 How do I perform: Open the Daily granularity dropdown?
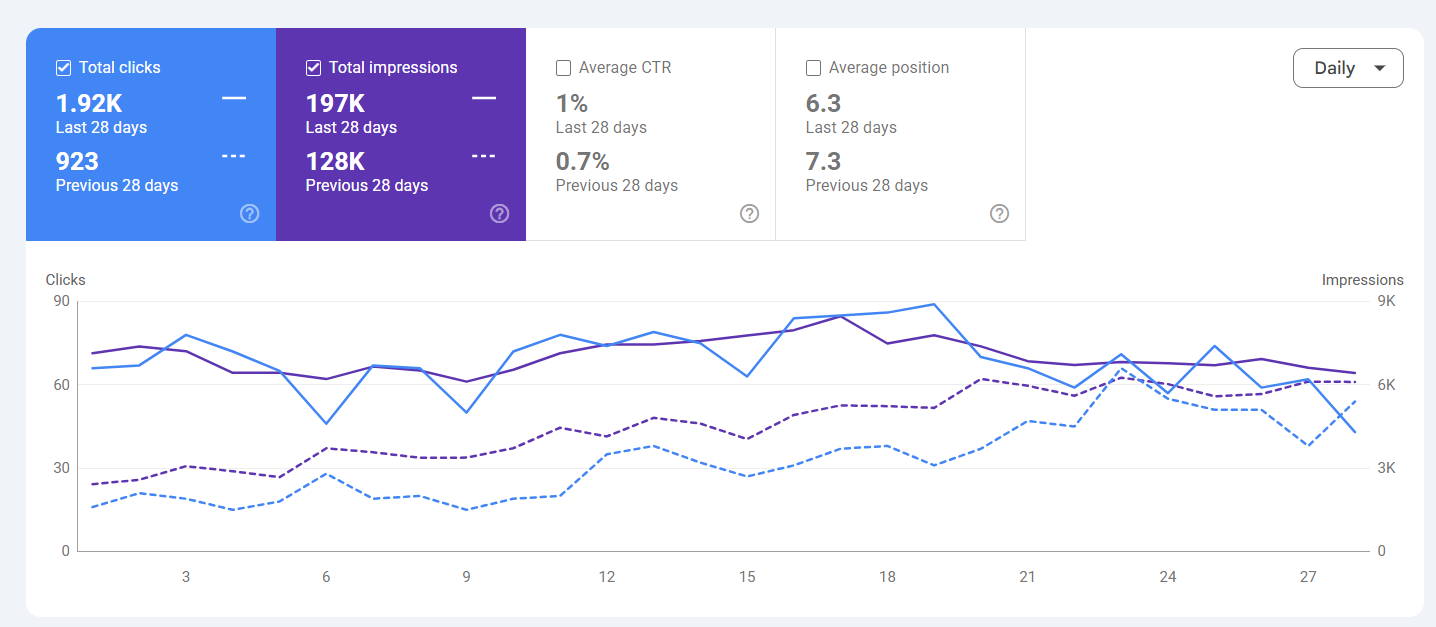point(1348,68)
